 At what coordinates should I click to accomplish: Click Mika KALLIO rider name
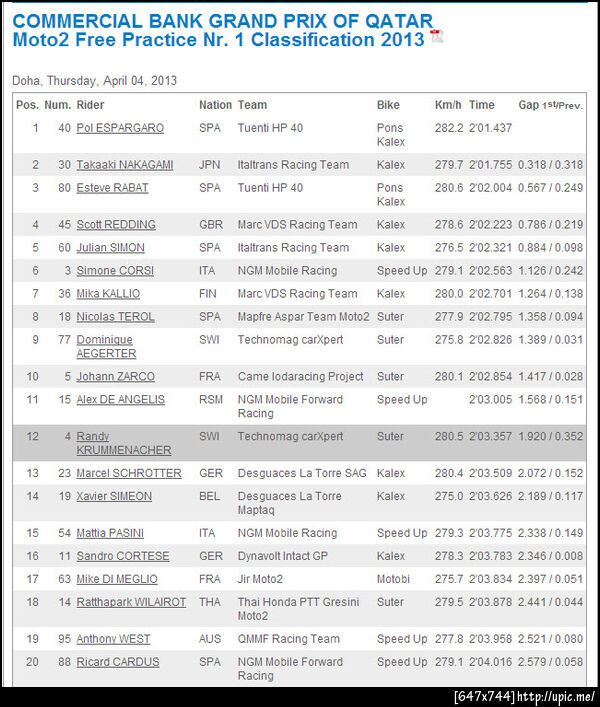pyautogui.click(x=108, y=294)
